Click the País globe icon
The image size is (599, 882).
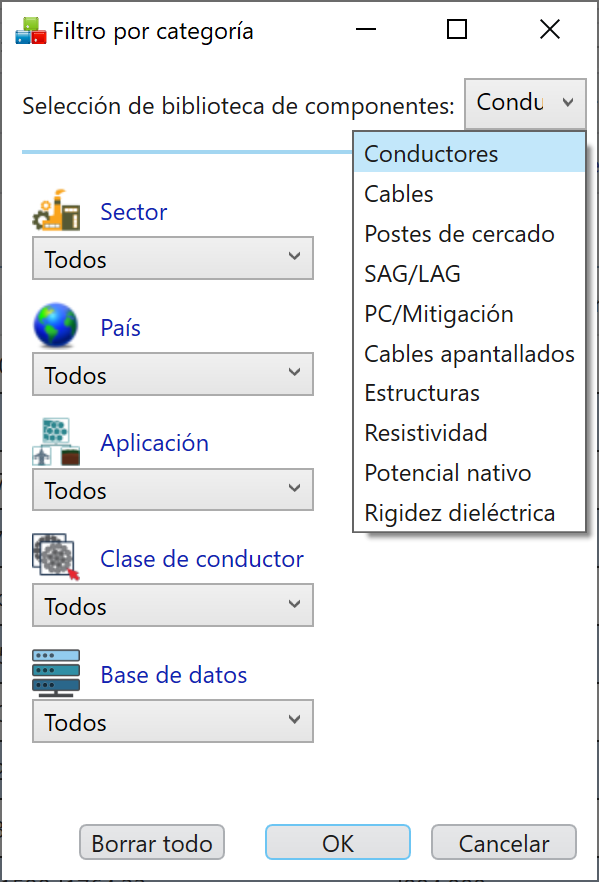pyautogui.click(x=56, y=325)
